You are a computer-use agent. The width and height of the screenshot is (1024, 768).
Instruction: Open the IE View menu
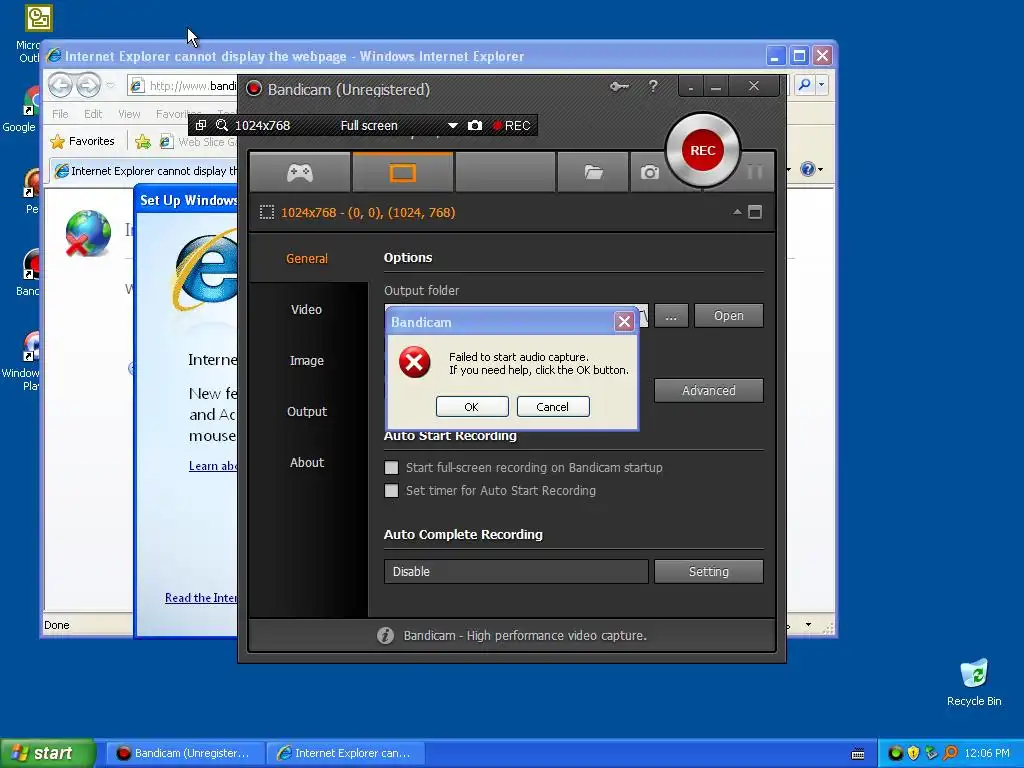(129, 114)
